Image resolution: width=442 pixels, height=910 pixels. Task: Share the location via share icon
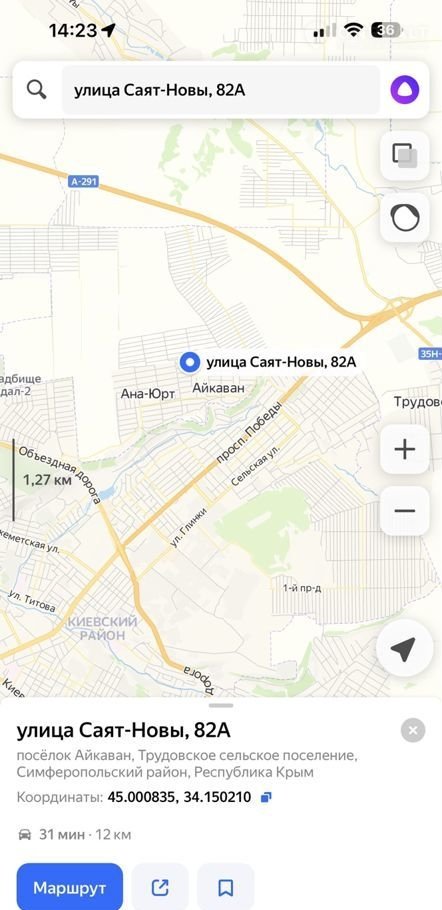(x=160, y=887)
